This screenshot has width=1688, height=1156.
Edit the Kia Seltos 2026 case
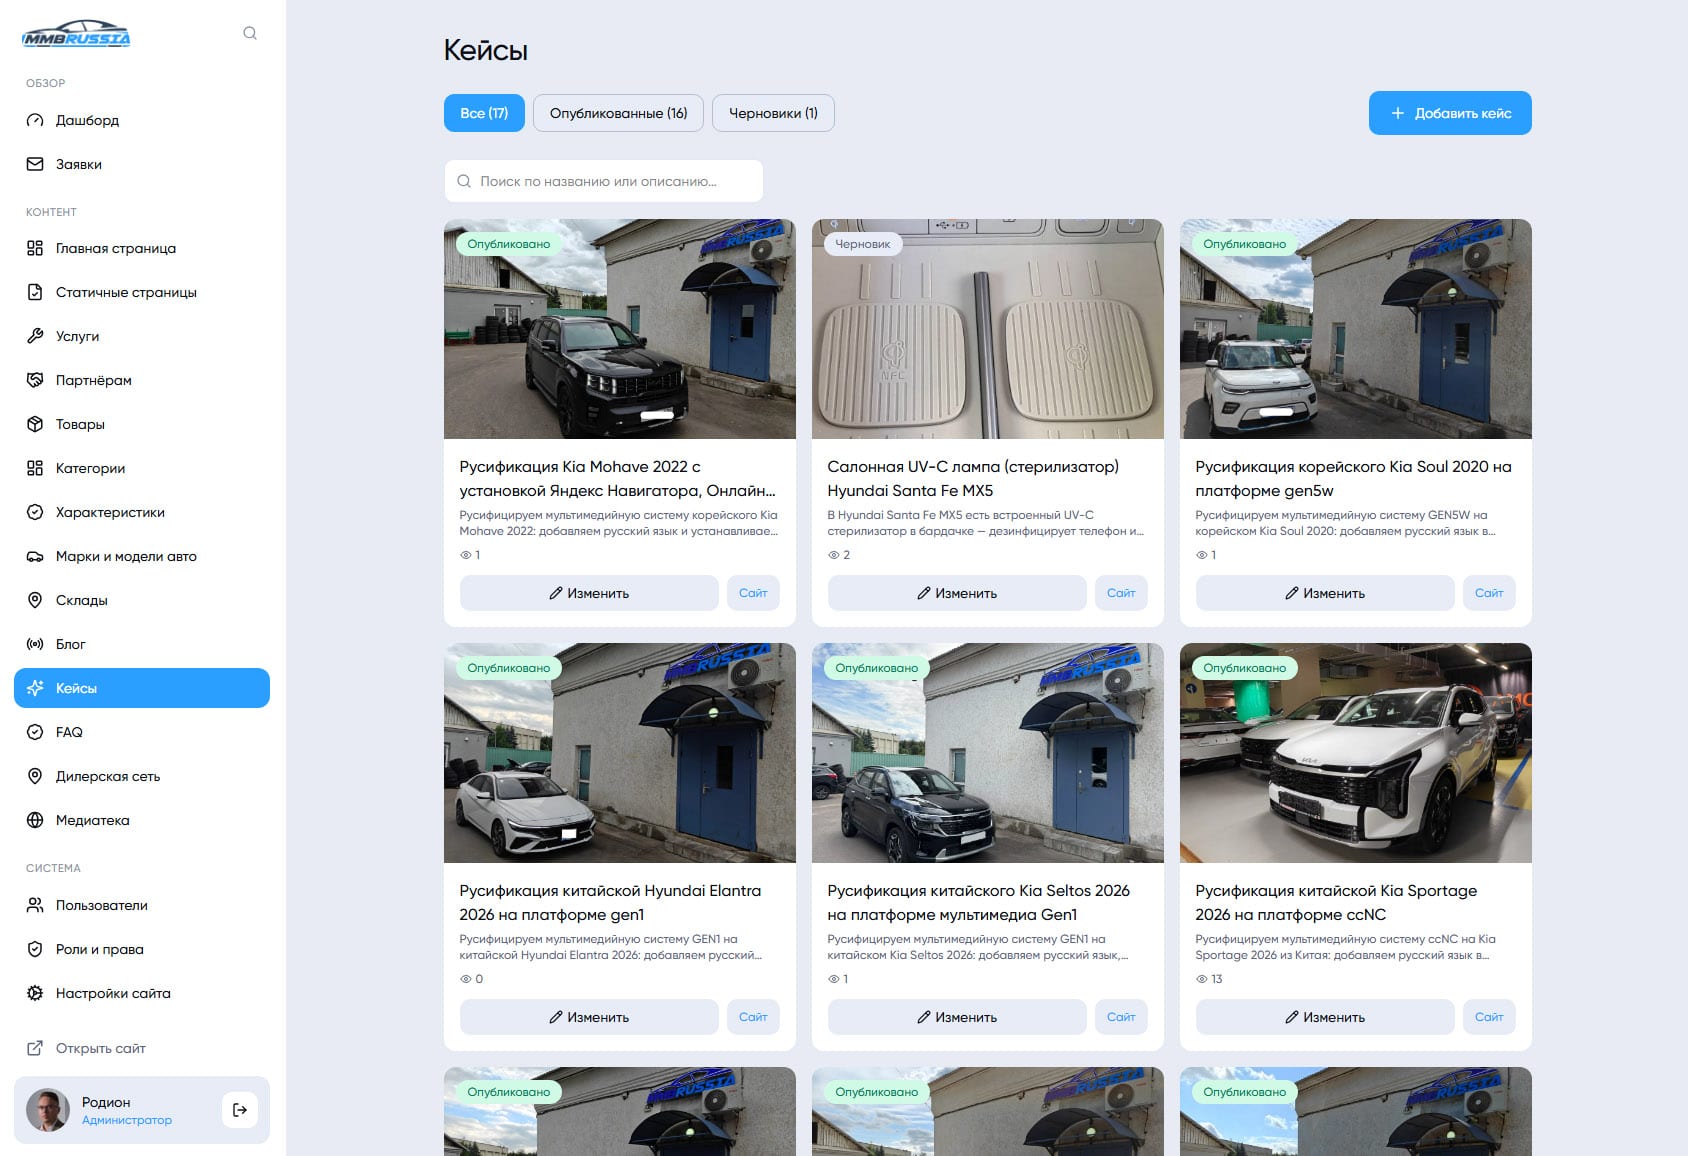click(957, 1017)
